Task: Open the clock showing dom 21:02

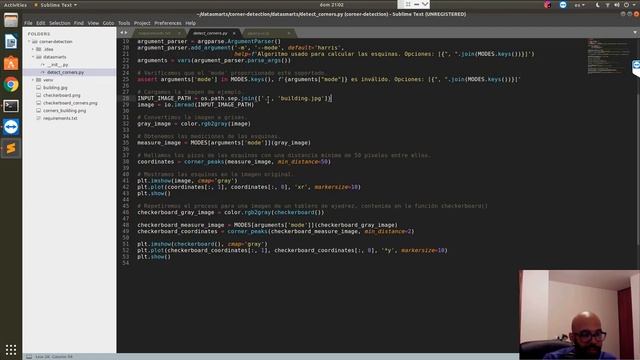Action: 331,5
